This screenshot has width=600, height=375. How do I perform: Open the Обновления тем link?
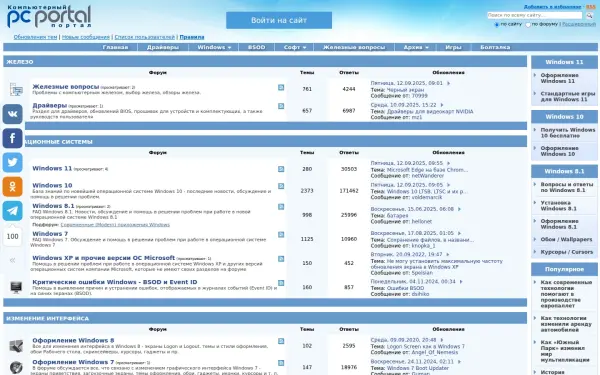[x=35, y=37]
